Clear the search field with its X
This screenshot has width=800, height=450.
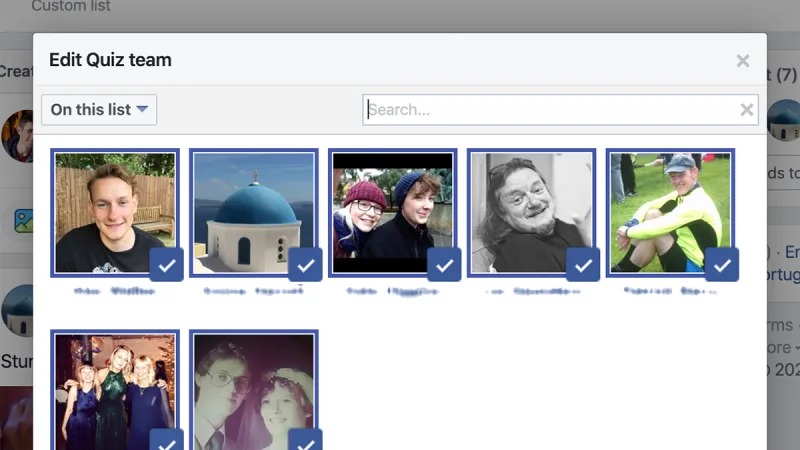[746, 110]
